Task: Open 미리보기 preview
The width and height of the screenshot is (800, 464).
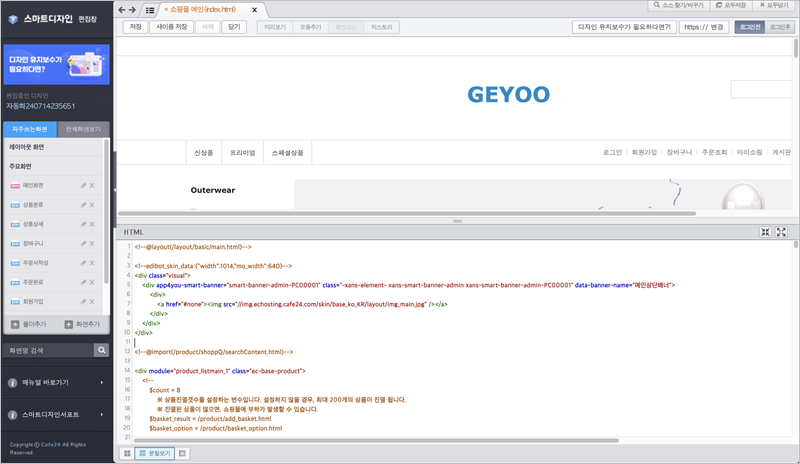Action: [275, 27]
